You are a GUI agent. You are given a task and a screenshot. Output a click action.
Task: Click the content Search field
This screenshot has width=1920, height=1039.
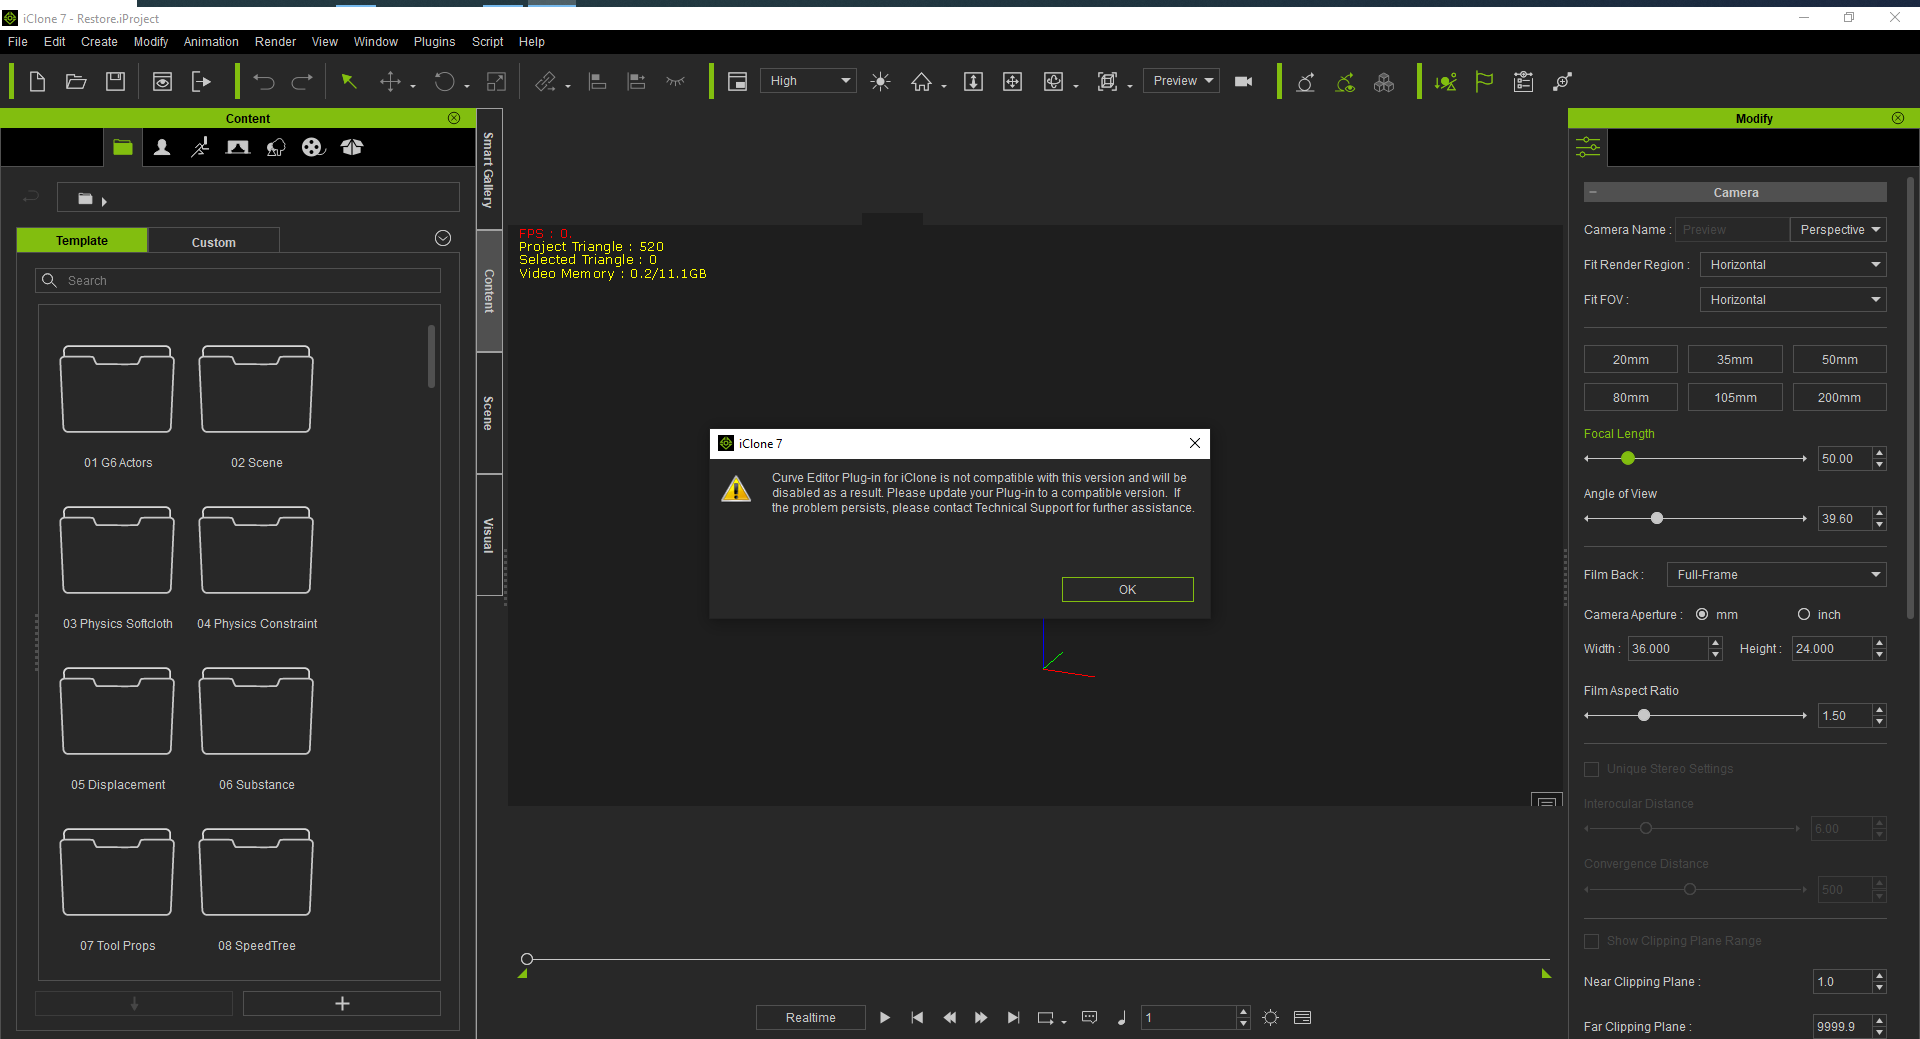pyautogui.click(x=238, y=281)
